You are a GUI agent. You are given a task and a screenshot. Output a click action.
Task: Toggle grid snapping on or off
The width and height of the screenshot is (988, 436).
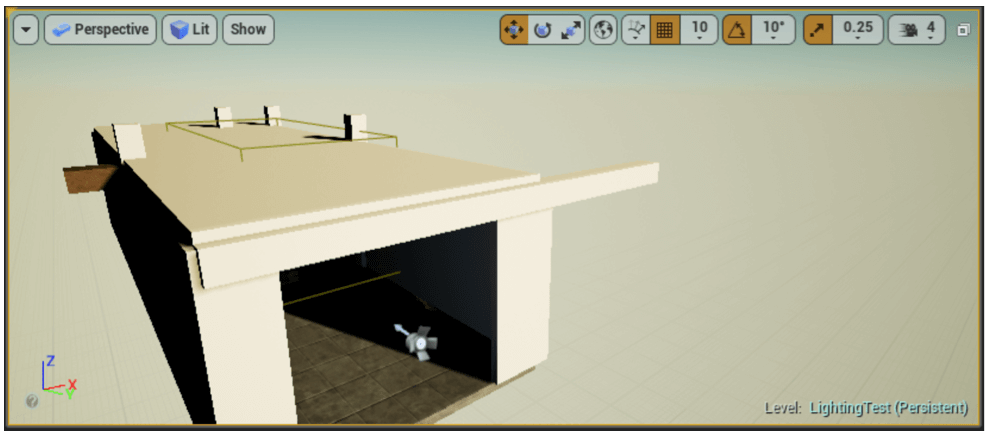(x=663, y=30)
